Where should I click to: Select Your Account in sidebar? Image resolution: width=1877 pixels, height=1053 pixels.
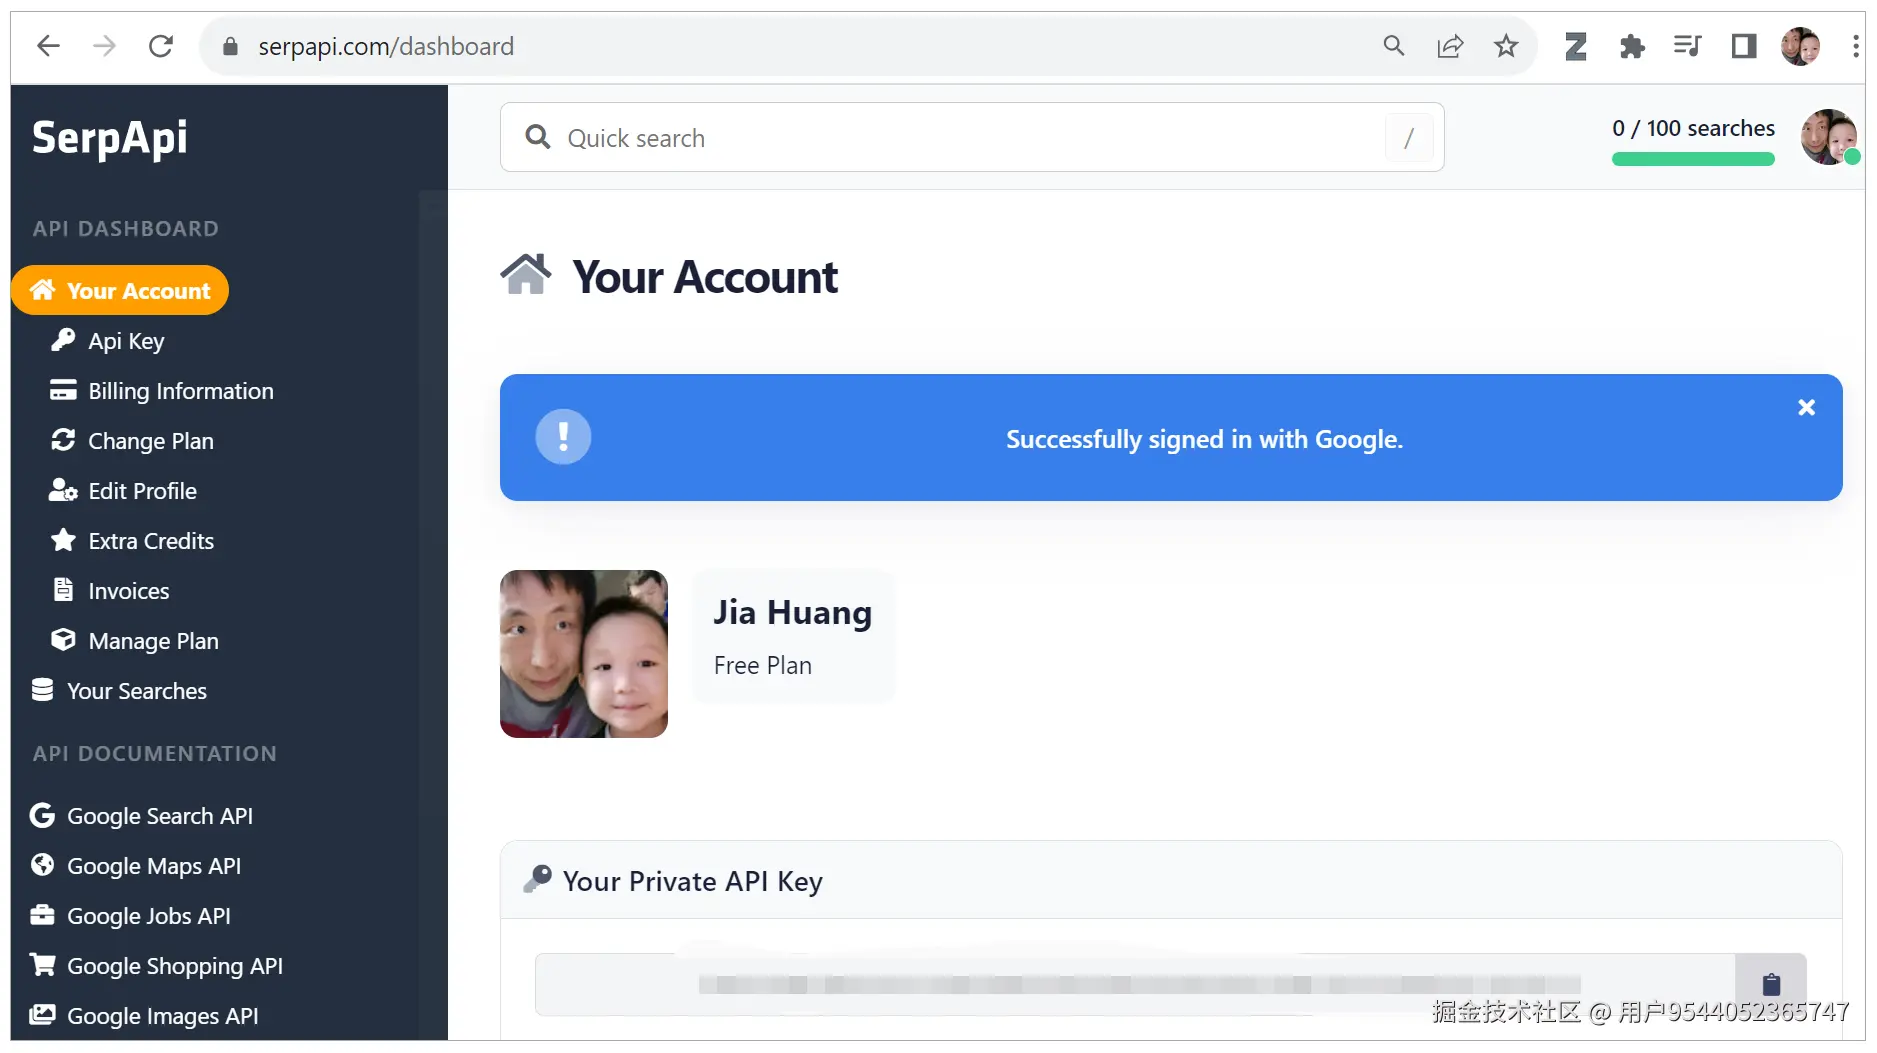click(x=120, y=290)
